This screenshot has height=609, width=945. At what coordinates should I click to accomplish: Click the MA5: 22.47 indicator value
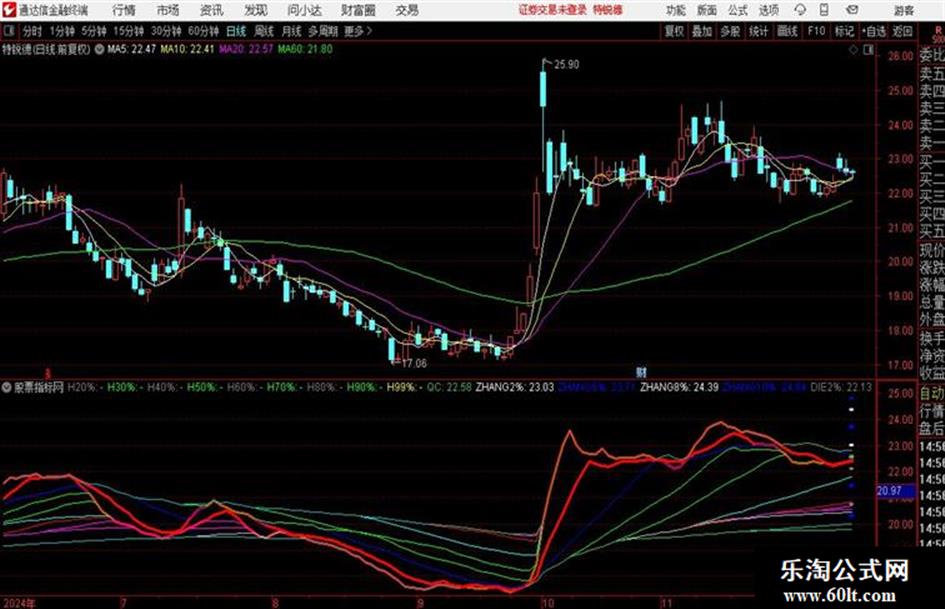point(131,49)
